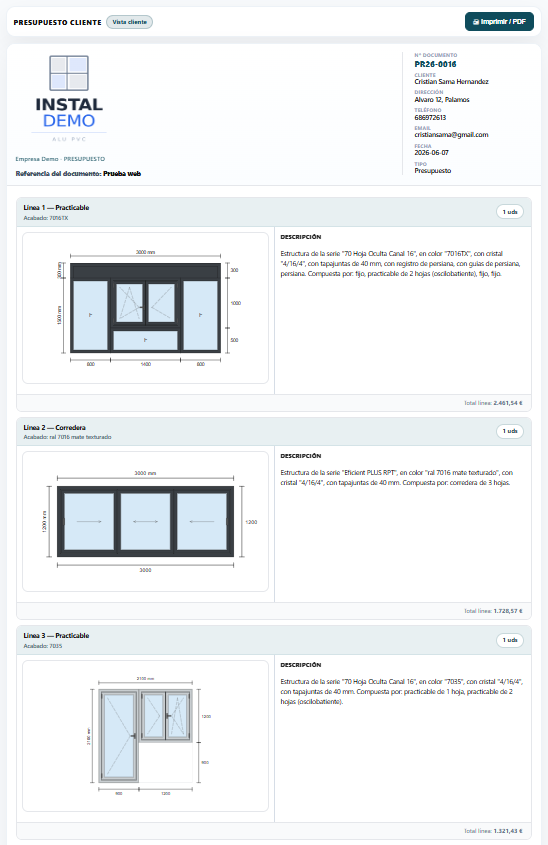Click the client name Cristian Sama Hernandez
Screen dimensions: 548x845
coord(452,82)
